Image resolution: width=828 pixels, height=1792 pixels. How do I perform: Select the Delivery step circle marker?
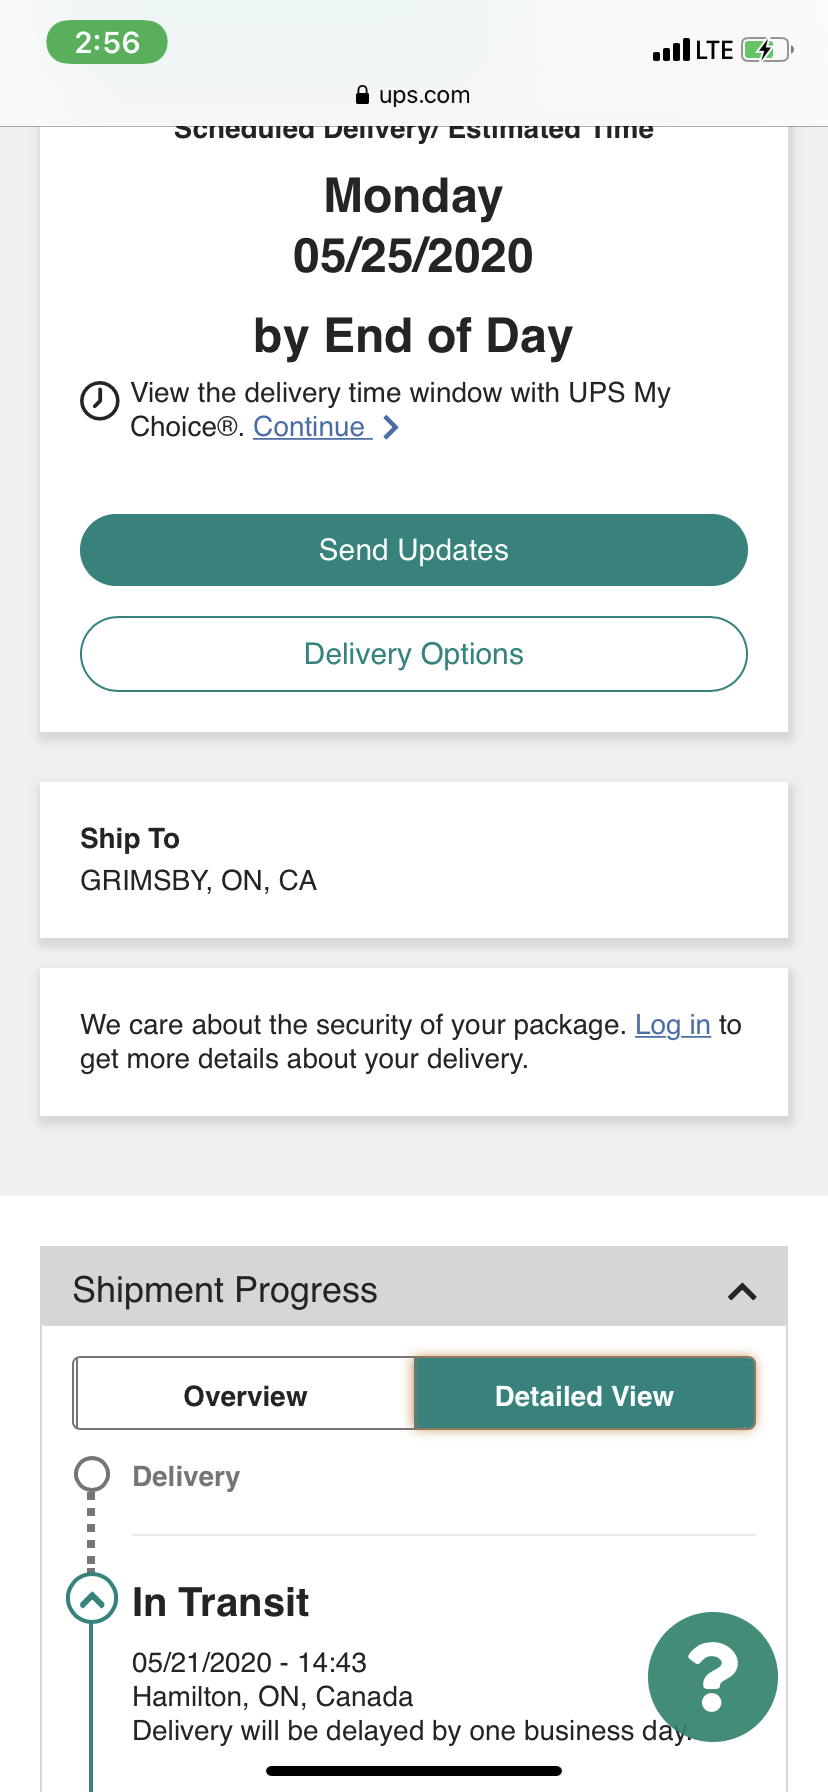tap(92, 1474)
